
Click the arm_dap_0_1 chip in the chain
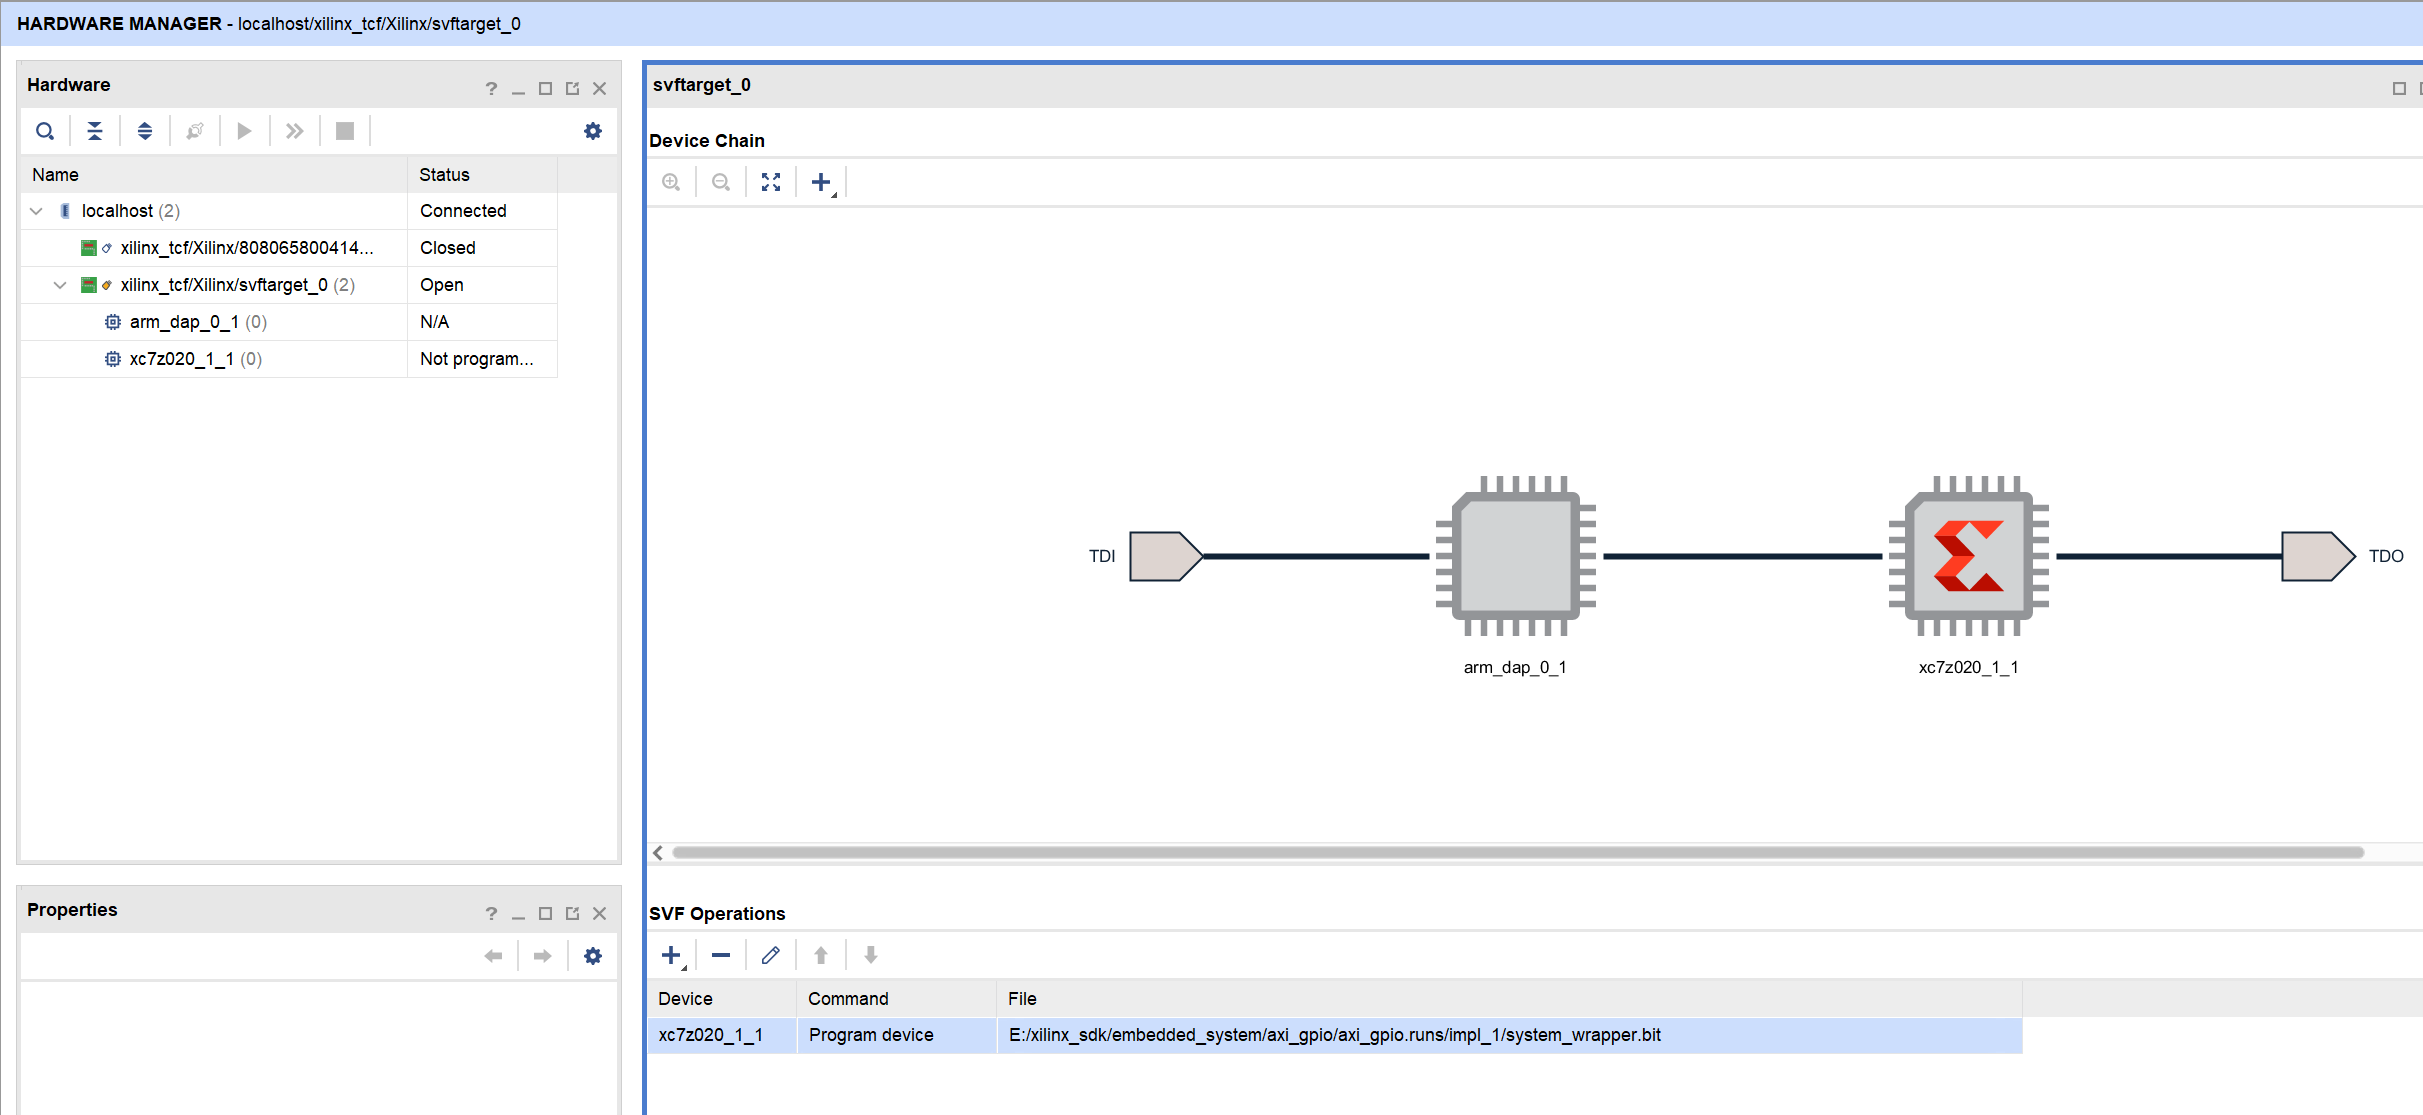[x=1515, y=556]
